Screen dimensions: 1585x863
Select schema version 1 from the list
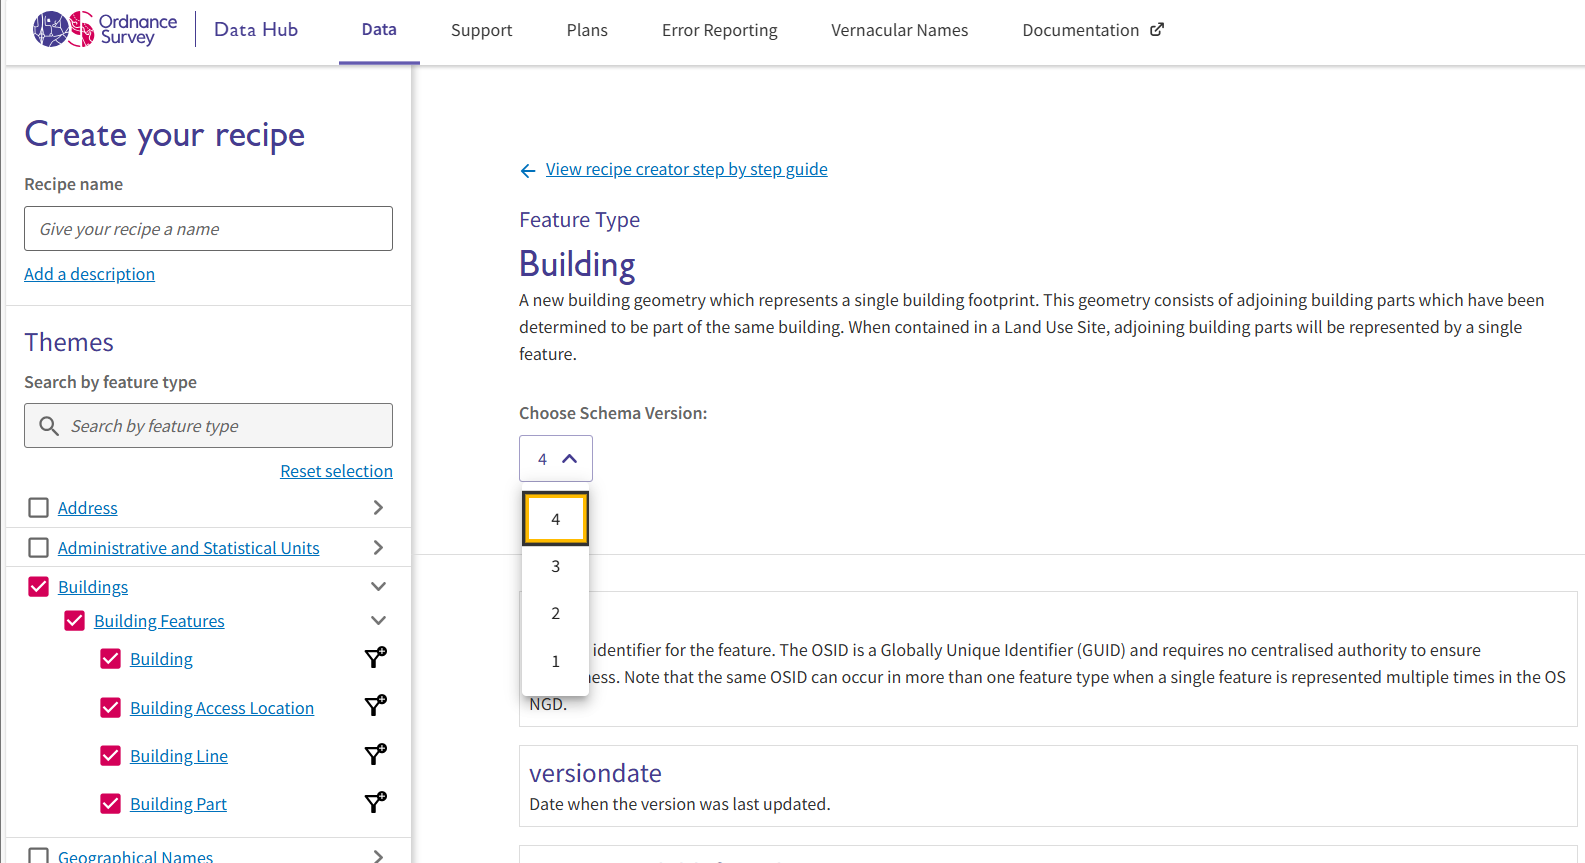(556, 661)
